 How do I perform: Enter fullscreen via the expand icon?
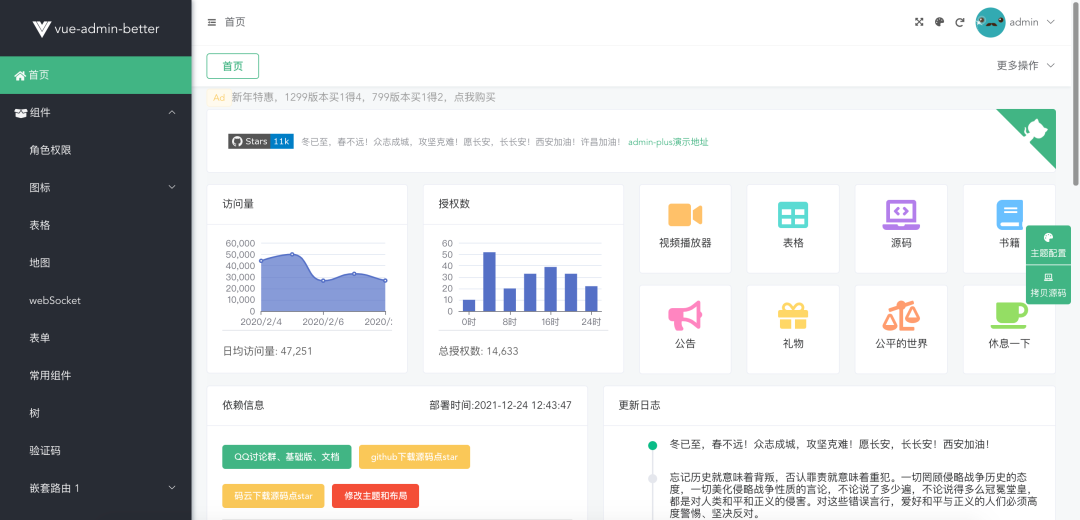click(919, 22)
